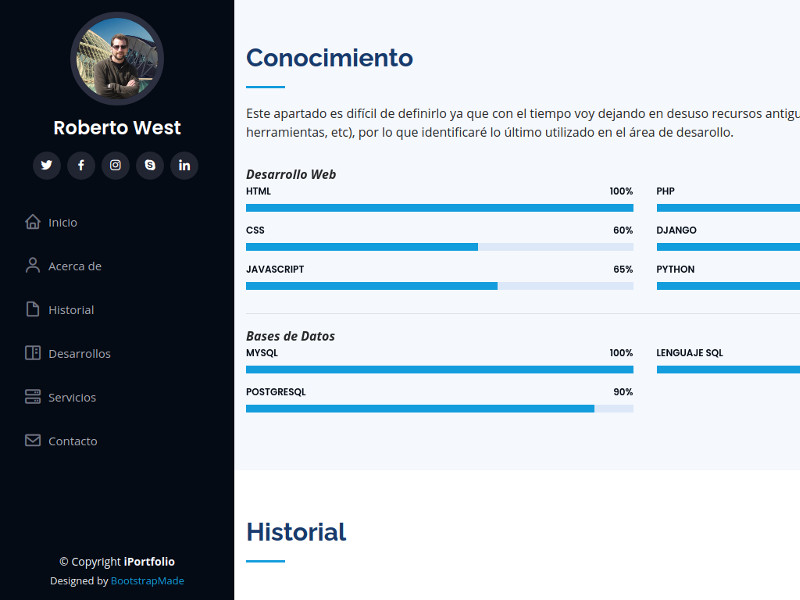800x600 pixels.
Task: Select the Inicio menu entry
Action: click(x=64, y=222)
